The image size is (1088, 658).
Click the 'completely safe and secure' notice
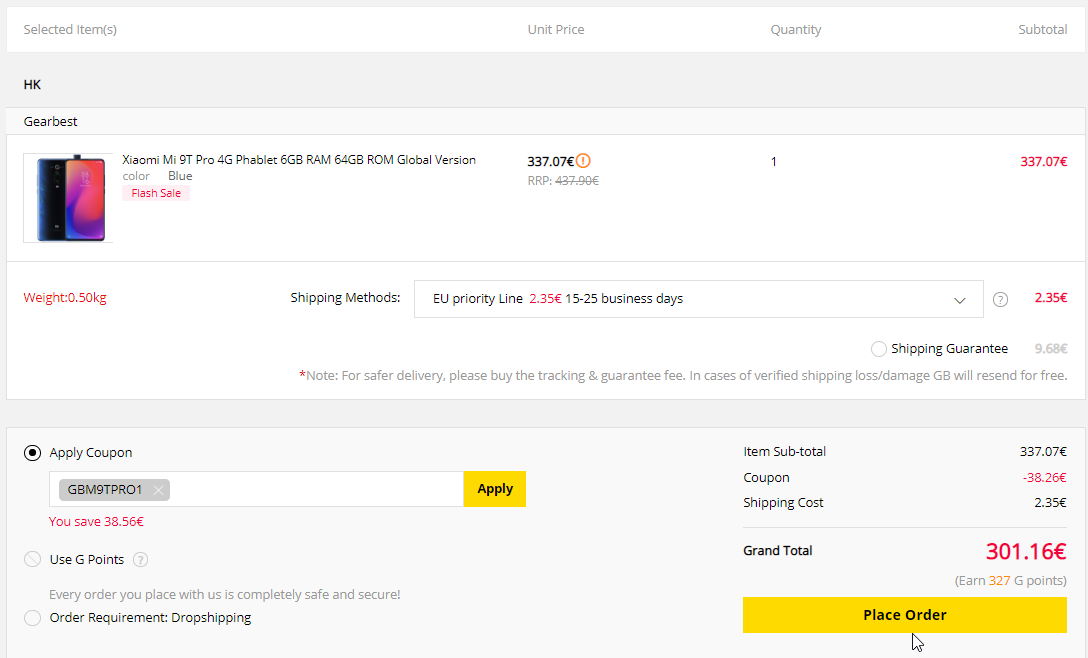pos(225,595)
